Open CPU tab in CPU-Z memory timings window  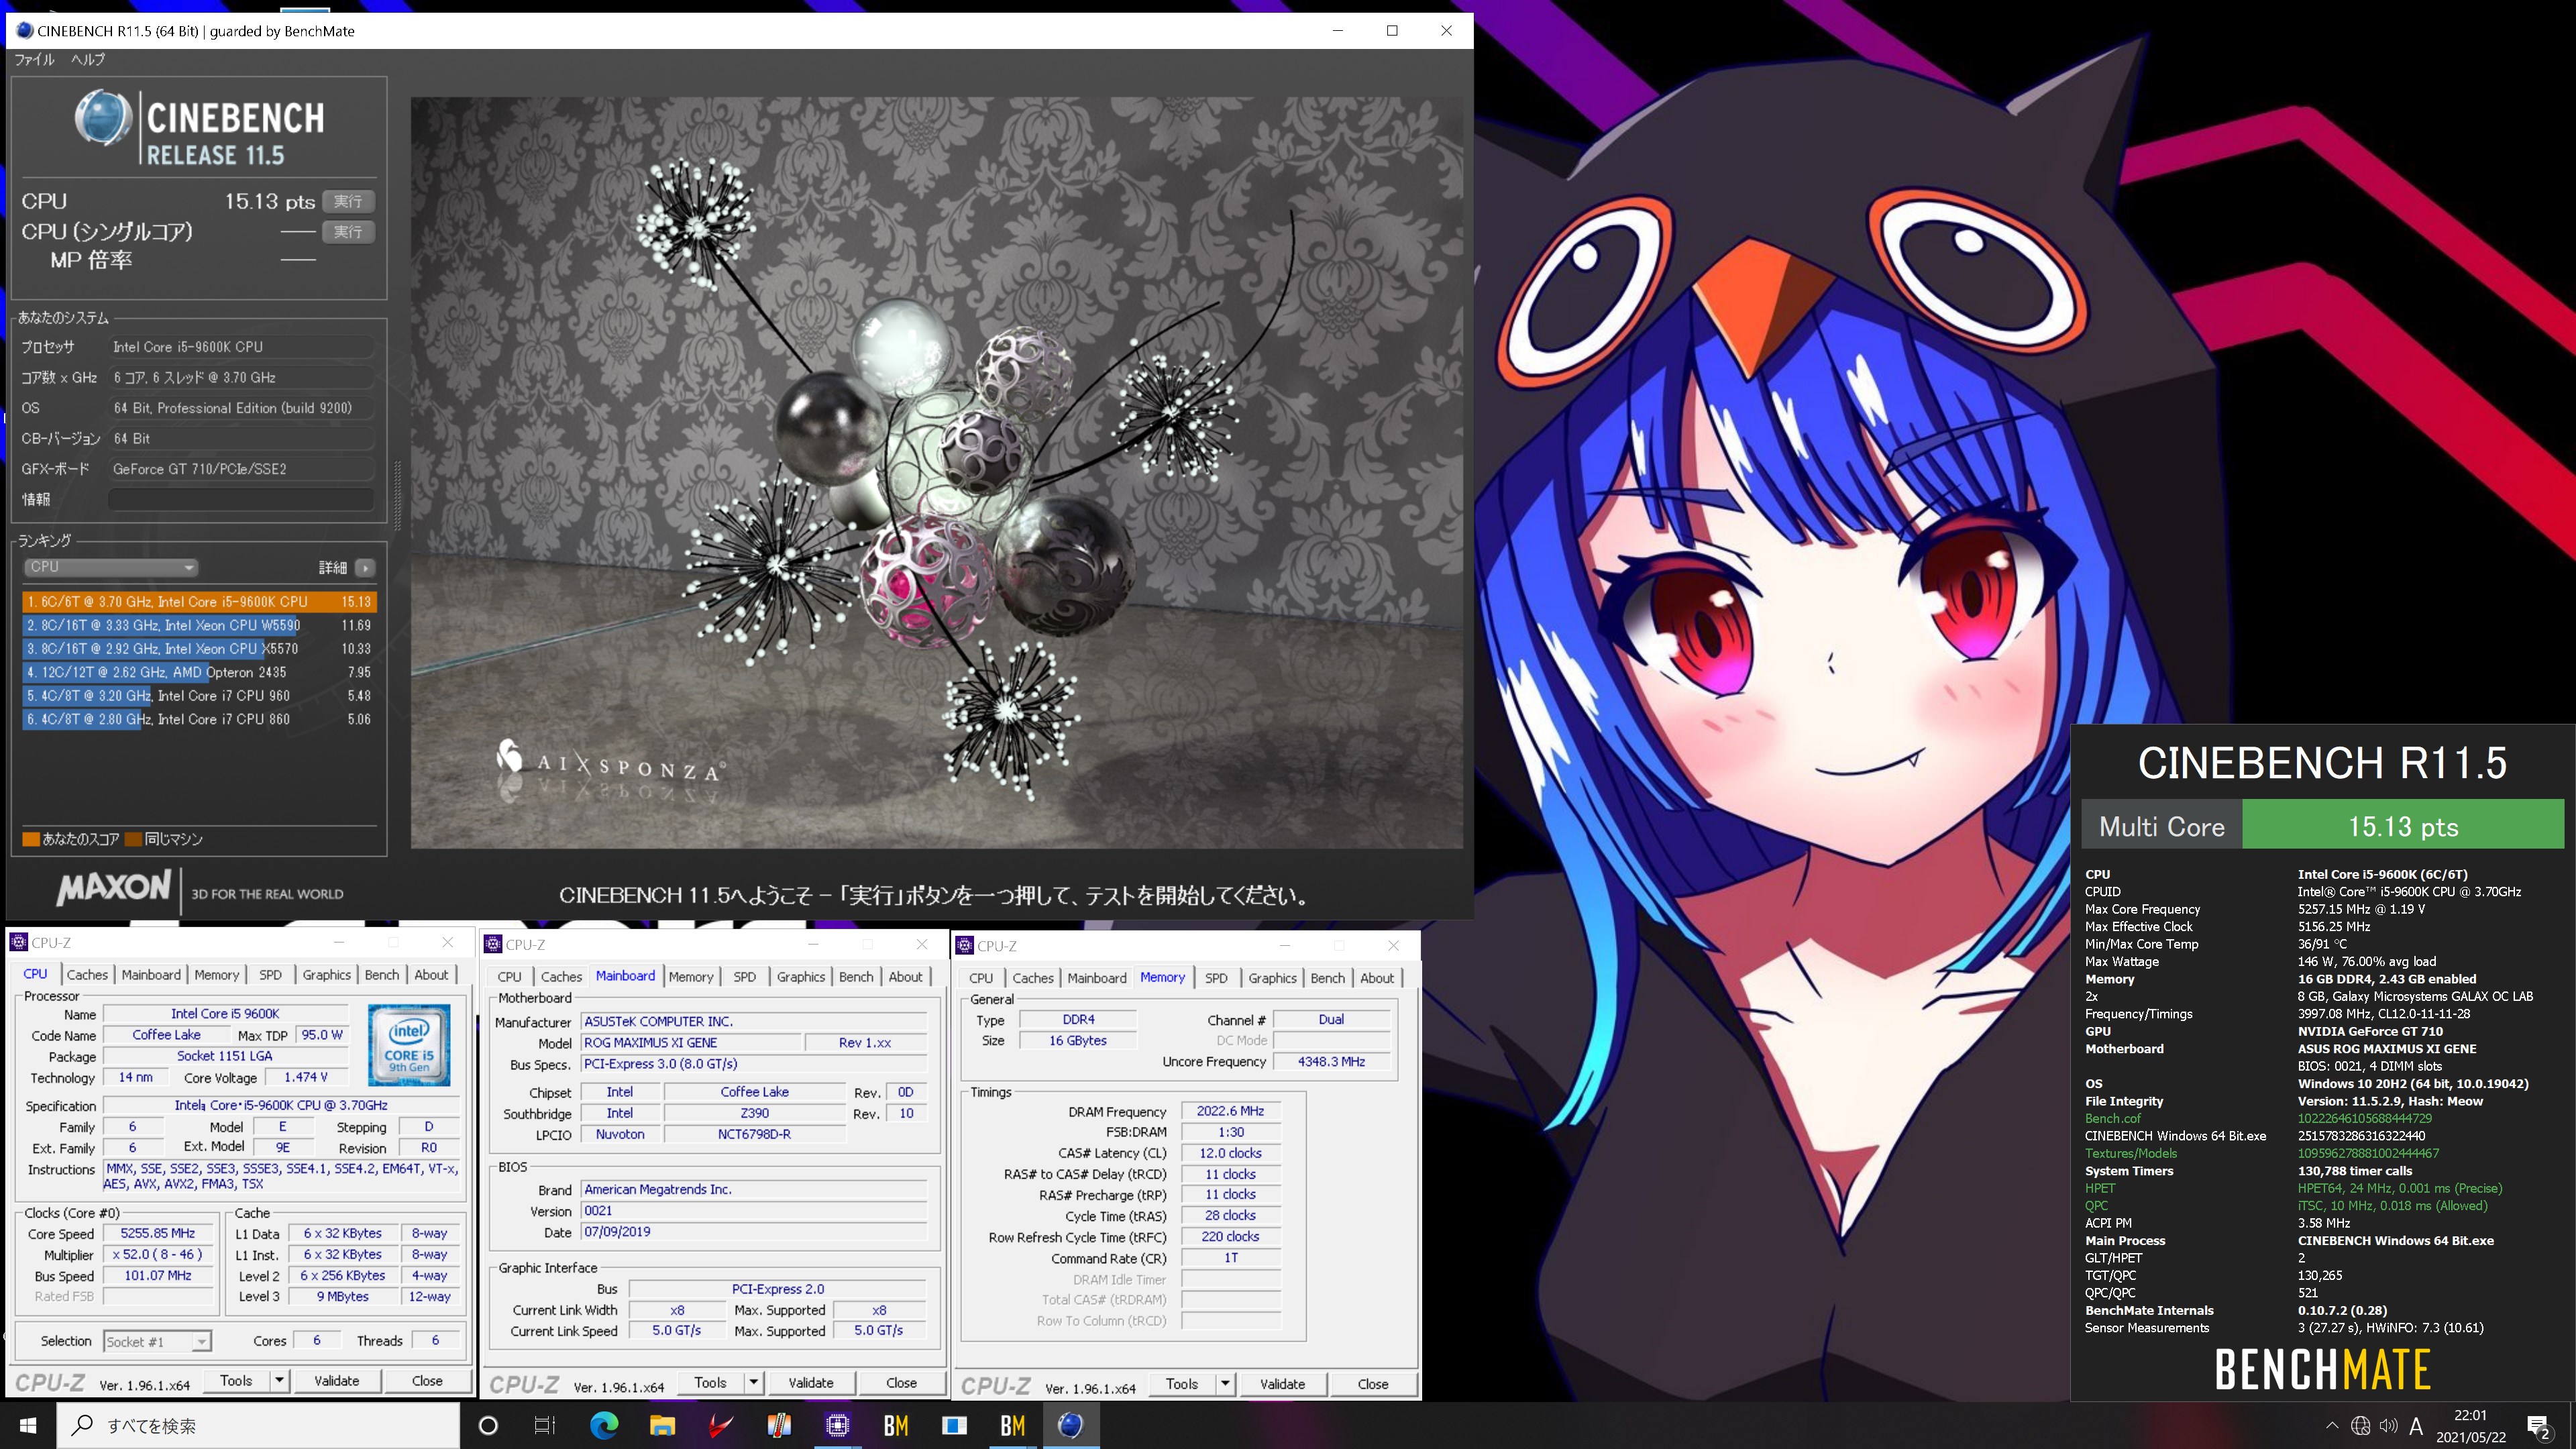[x=981, y=978]
